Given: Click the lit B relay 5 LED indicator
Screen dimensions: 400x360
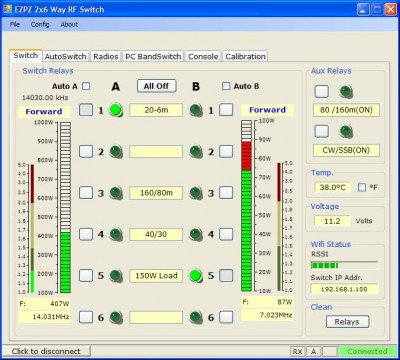Looking at the screenshot, I should (x=196, y=276).
